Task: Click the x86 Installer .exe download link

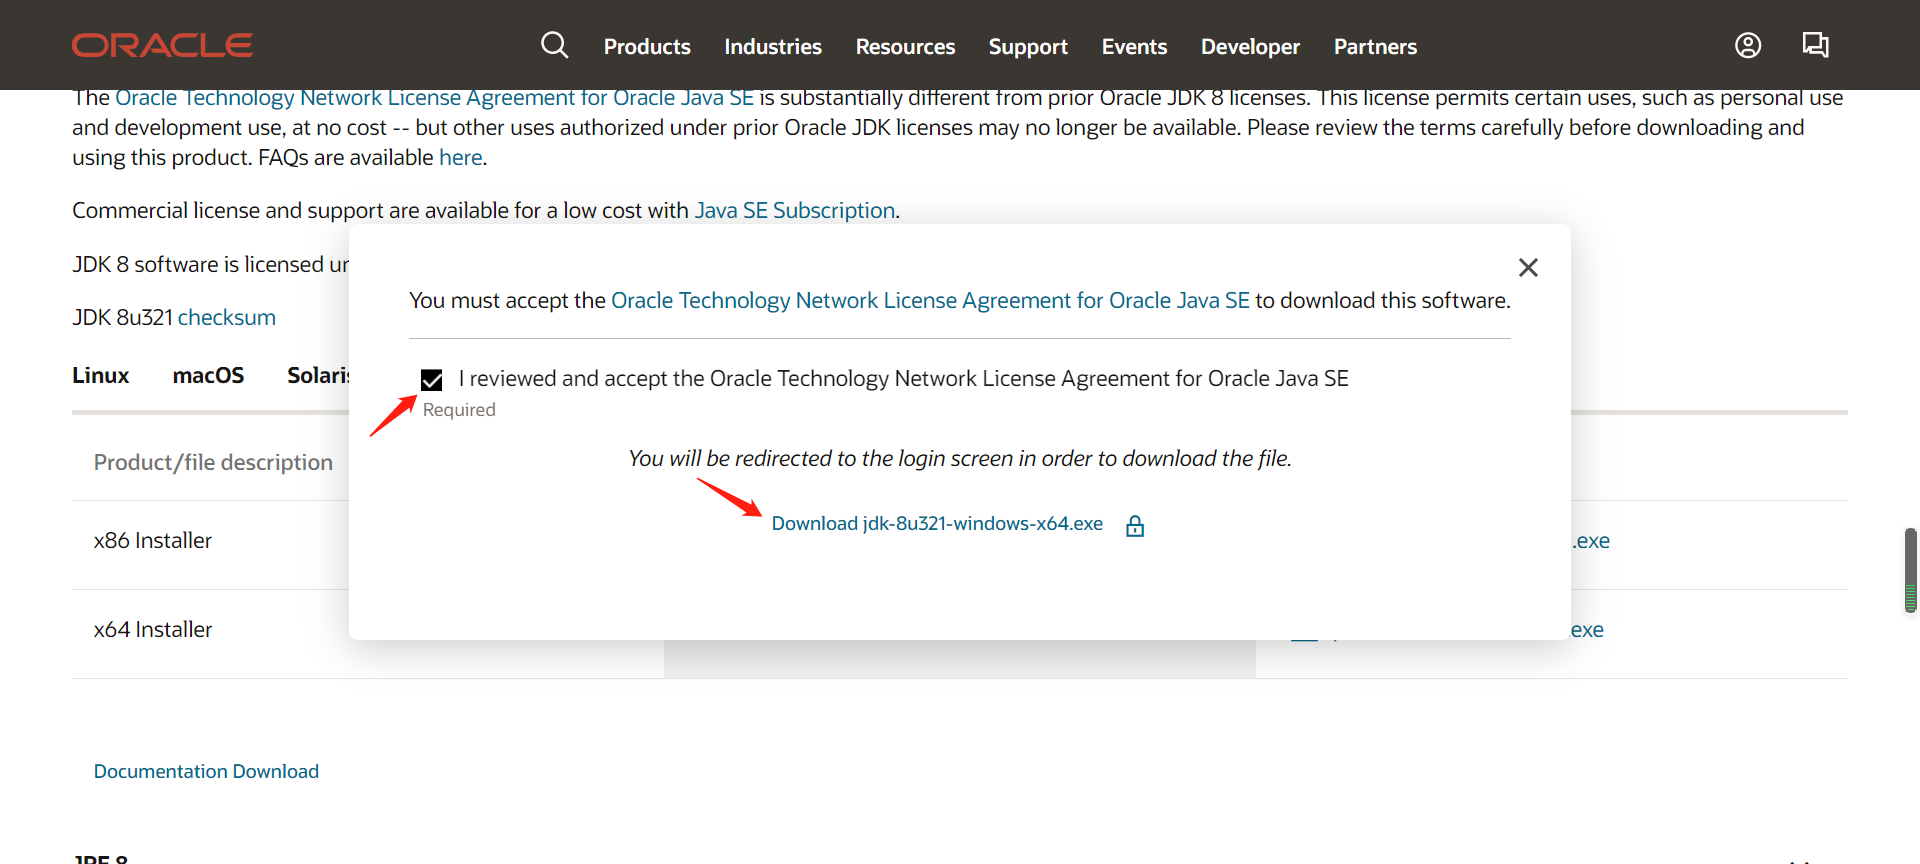Action: 1591,541
